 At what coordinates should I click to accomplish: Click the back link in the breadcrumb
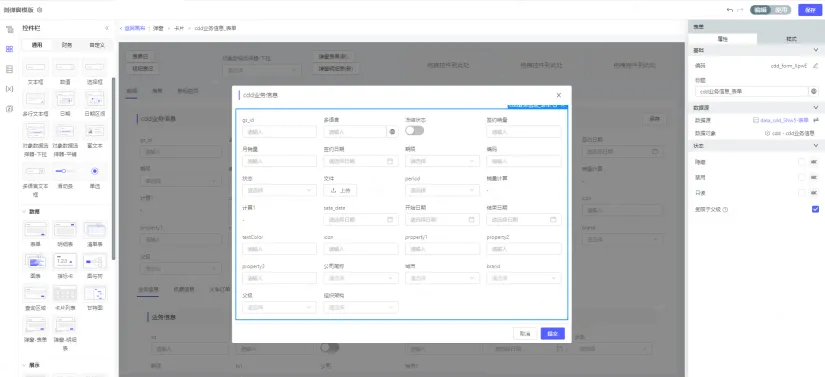coord(134,28)
